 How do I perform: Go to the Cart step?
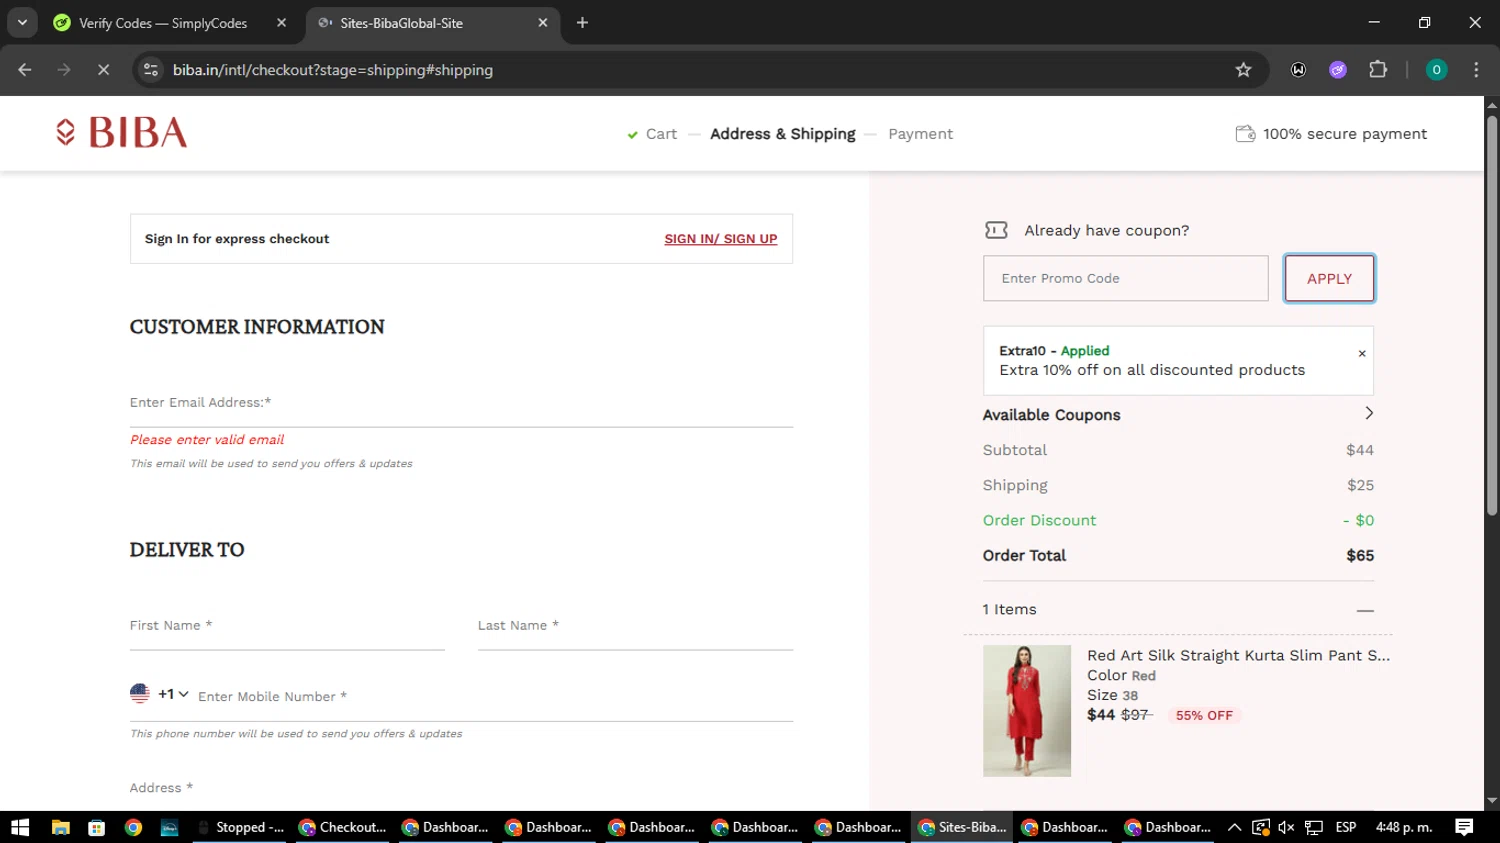[x=661, y=134]
